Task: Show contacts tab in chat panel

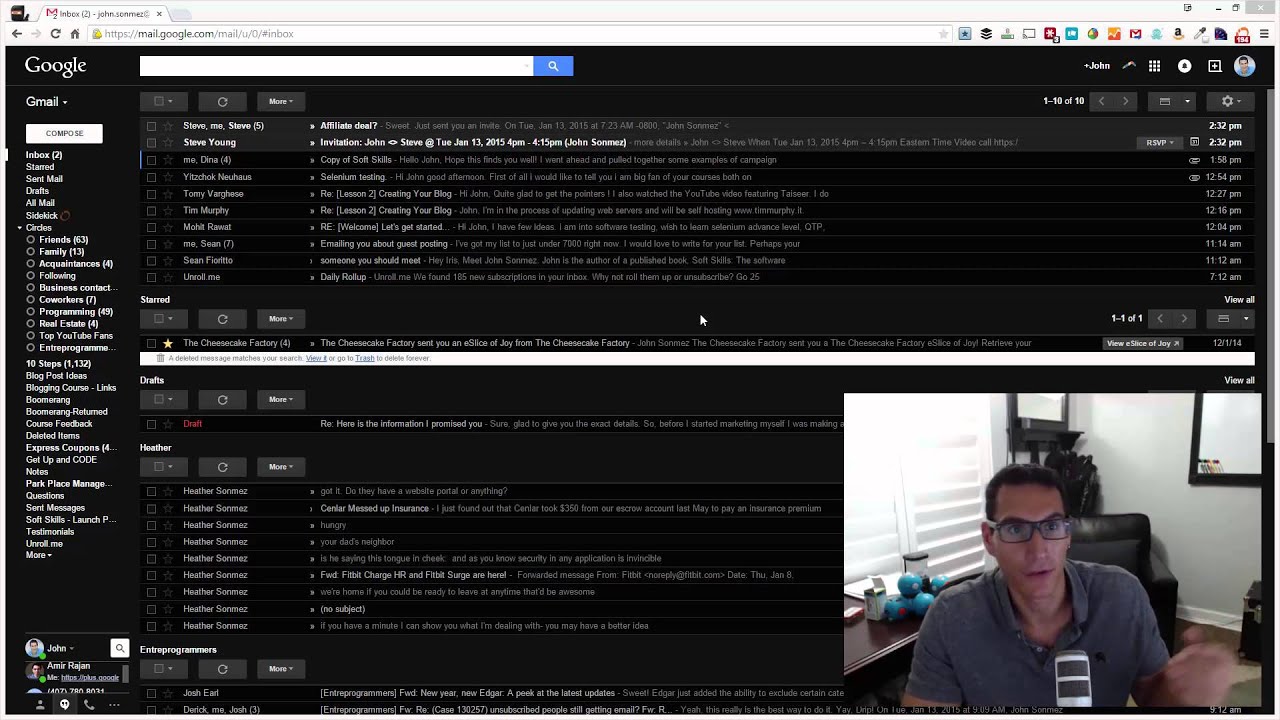Action: point(40,705)
